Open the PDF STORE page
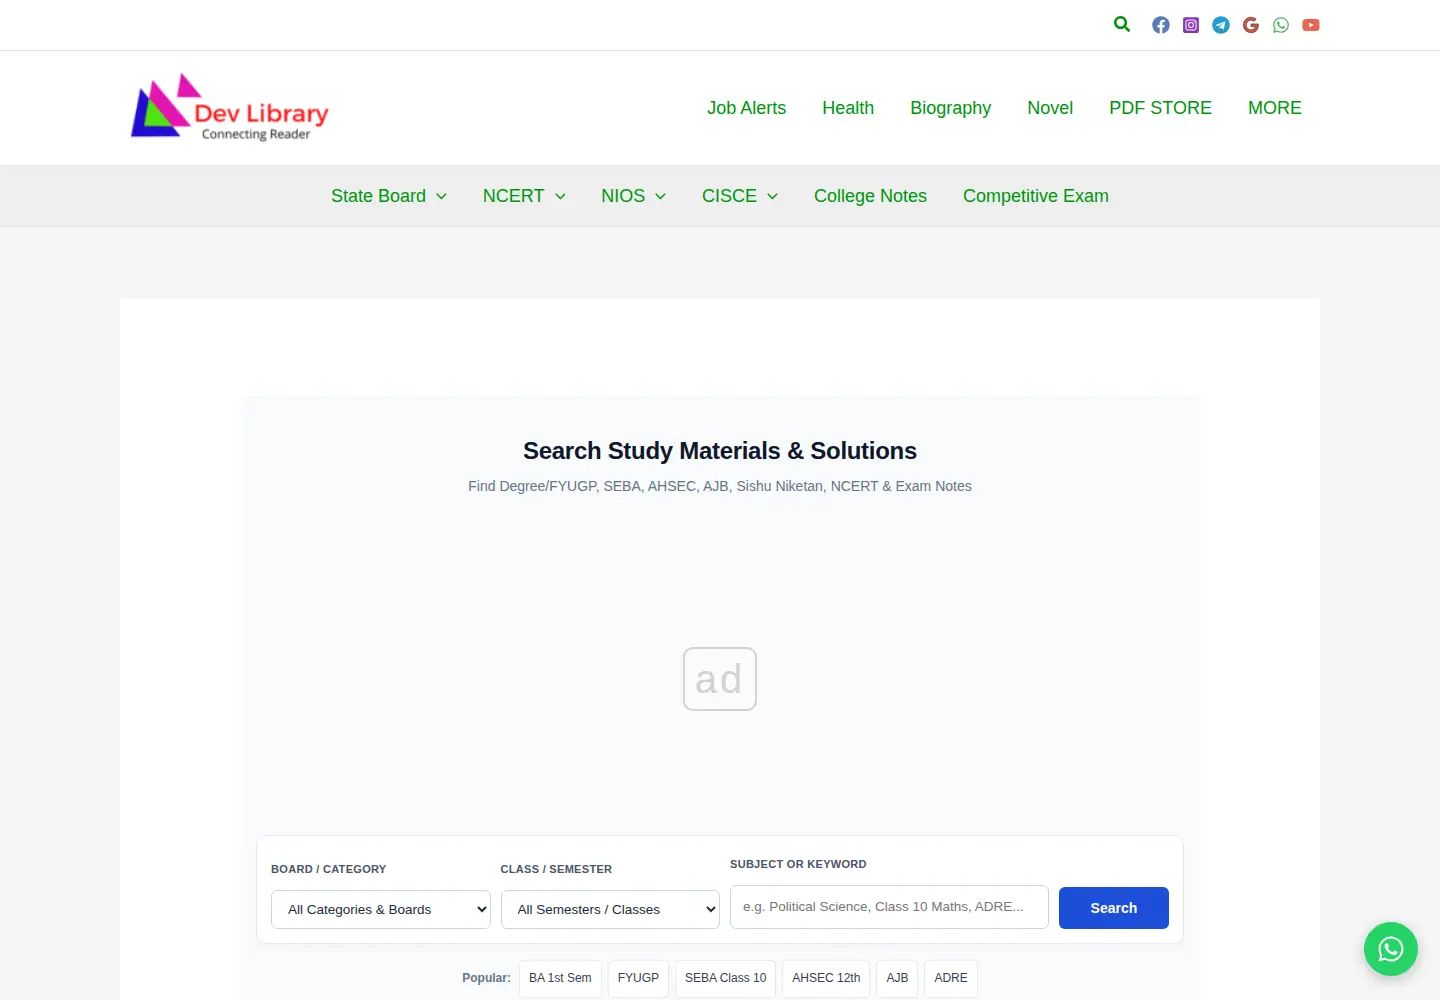The height and width of the screenshot is (1000, 1440). (x=1160, y=108)
